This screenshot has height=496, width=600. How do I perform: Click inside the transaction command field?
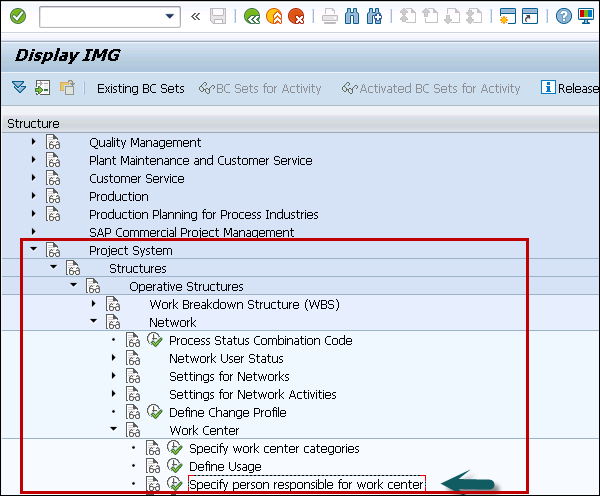[100, 17]
